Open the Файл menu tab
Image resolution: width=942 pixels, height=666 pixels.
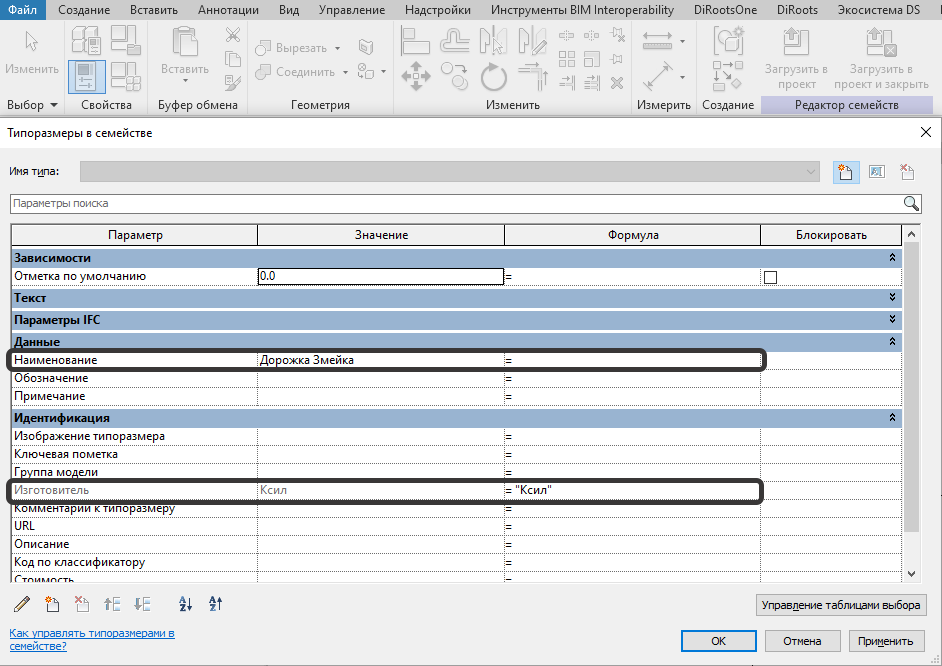click(x=23, y=10)
